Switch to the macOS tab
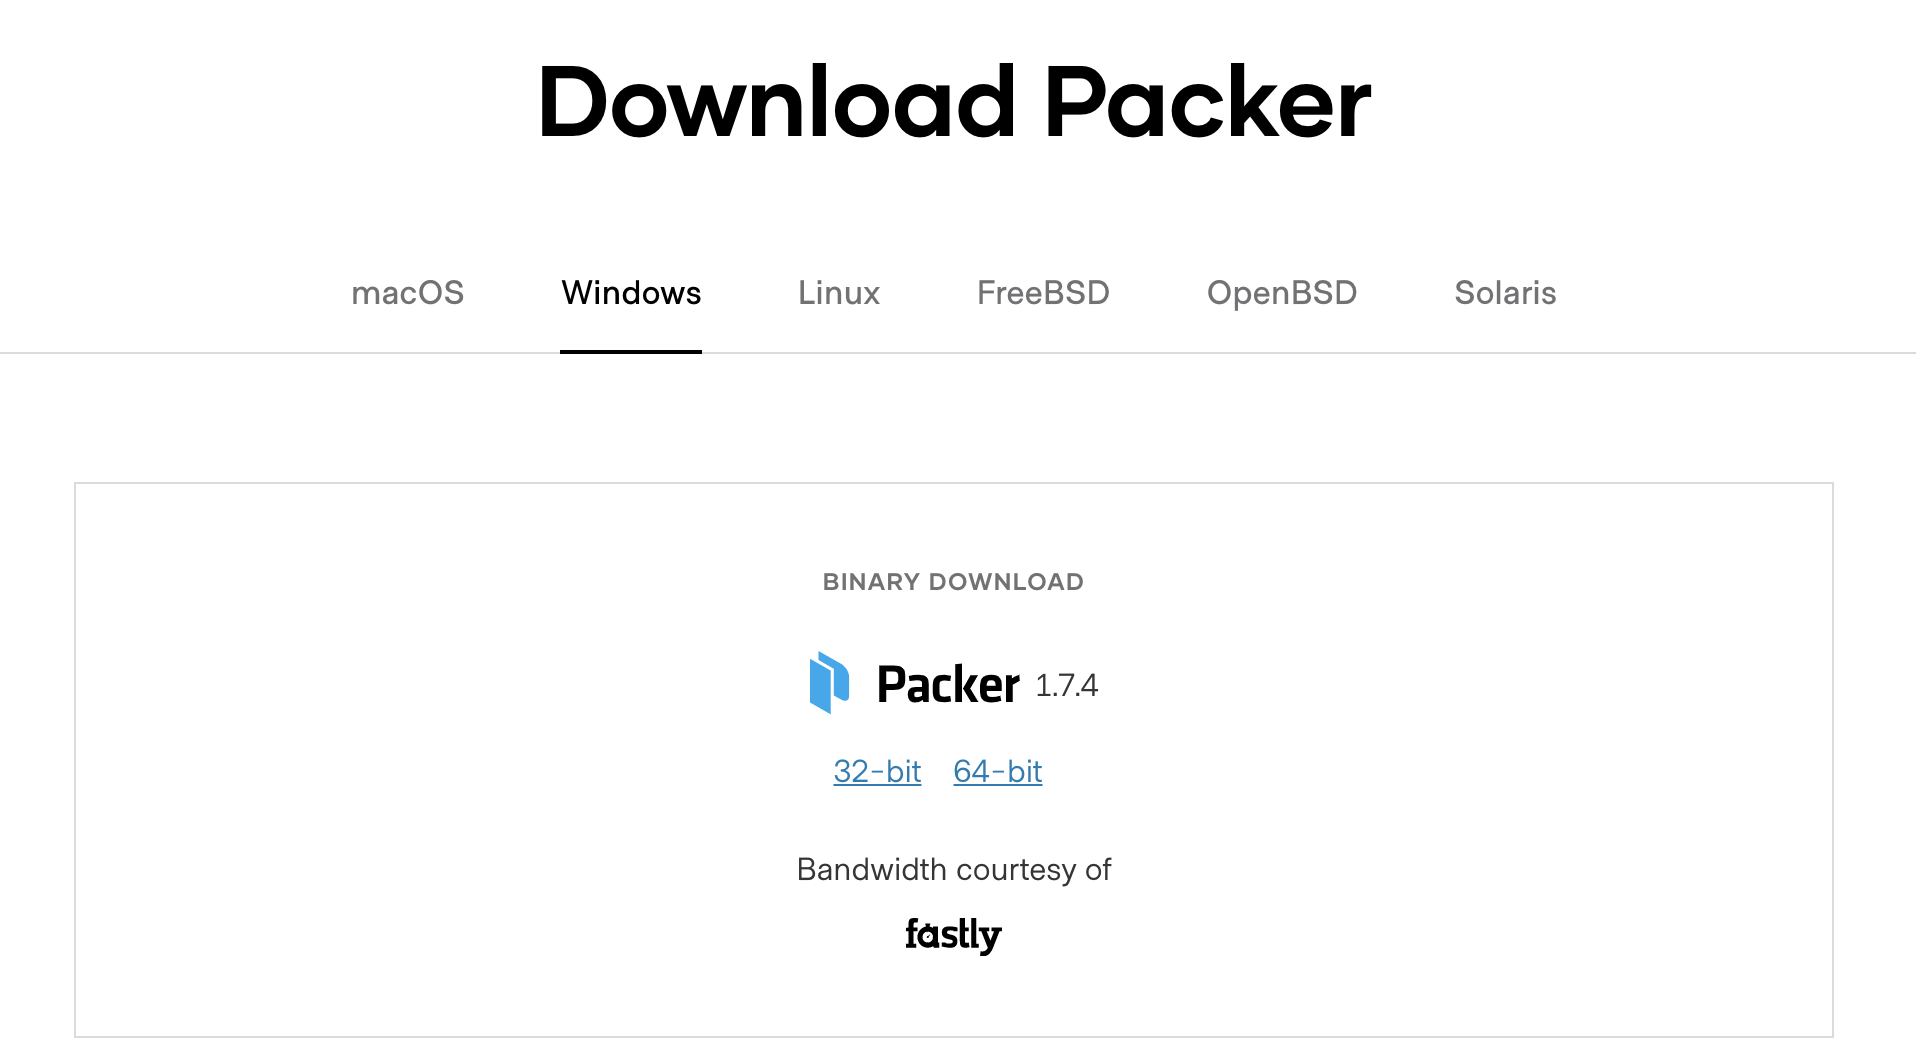Viewport: 1916px width, 1054px height. (408, 293)
